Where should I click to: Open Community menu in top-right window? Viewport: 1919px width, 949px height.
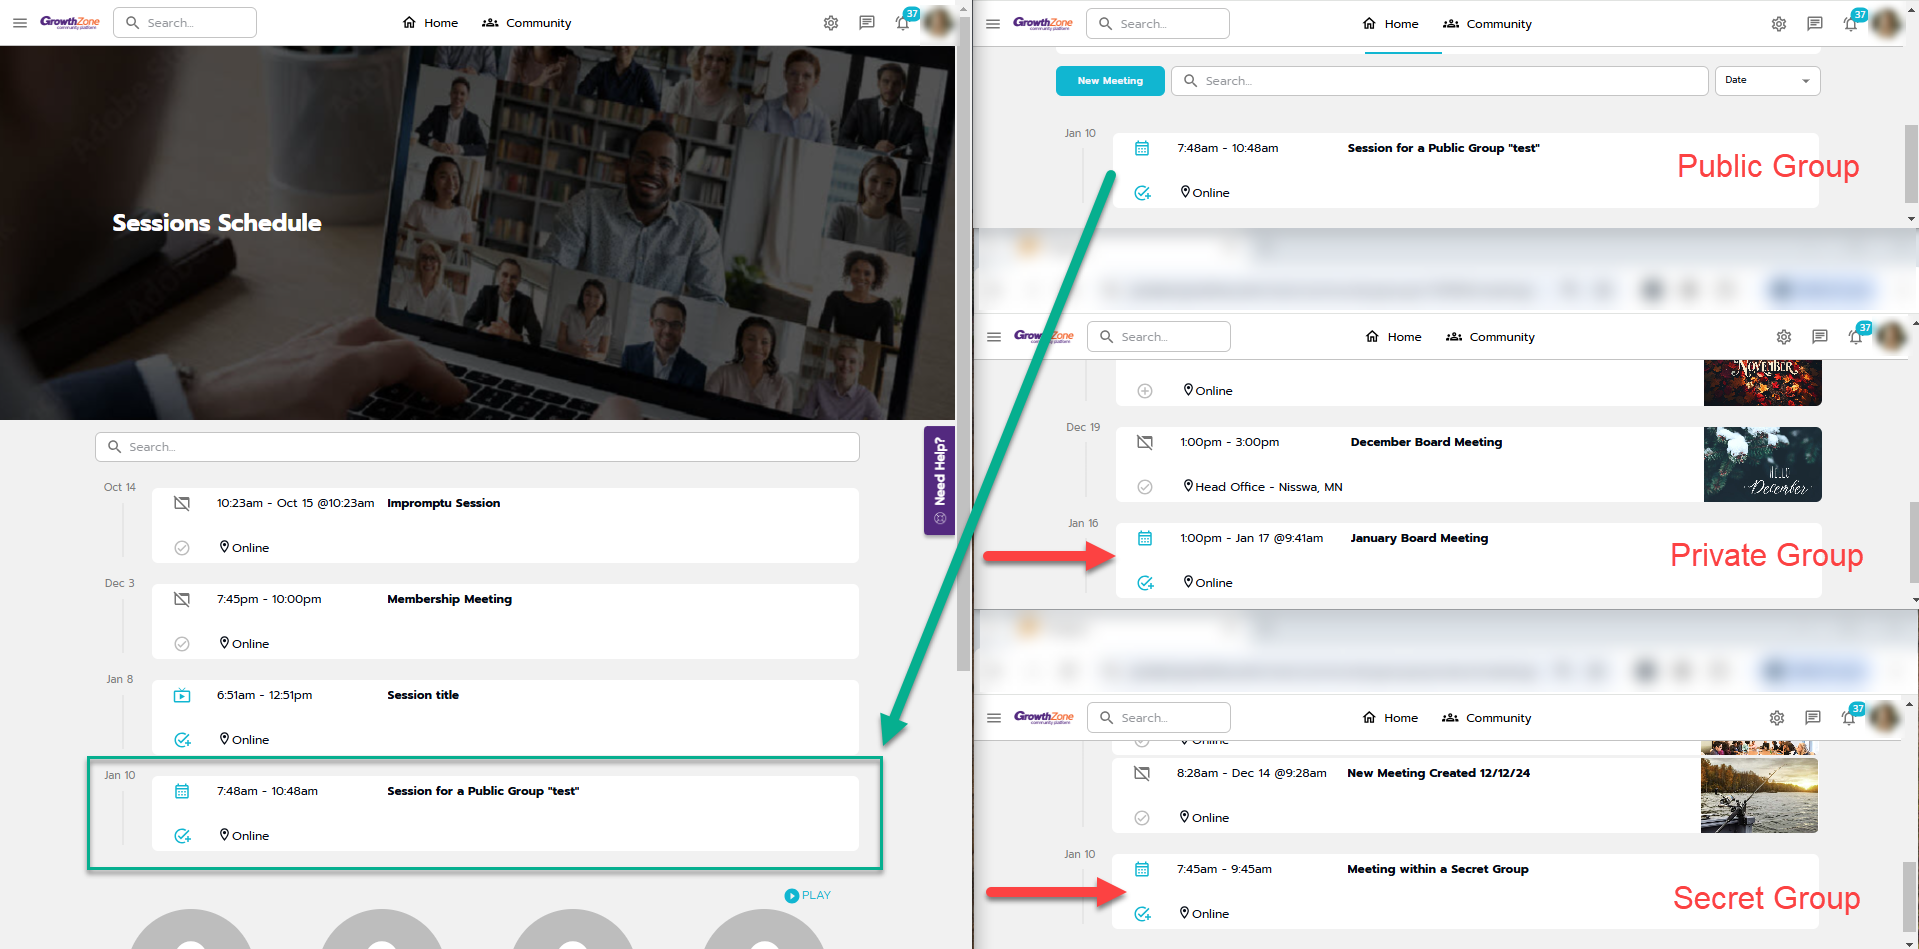[x=1487, y=24]
